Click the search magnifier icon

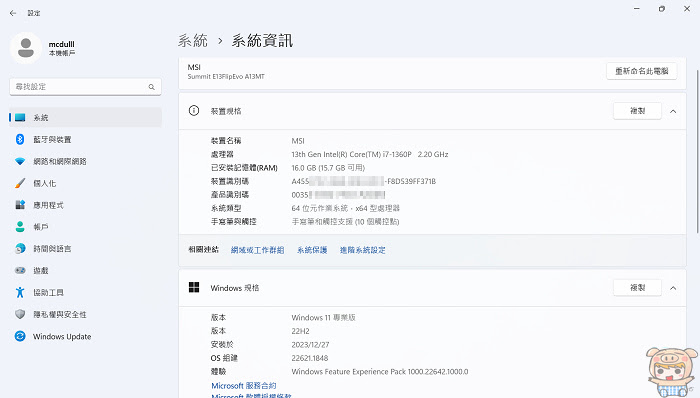pyautogui.click(x=151, y=87)
